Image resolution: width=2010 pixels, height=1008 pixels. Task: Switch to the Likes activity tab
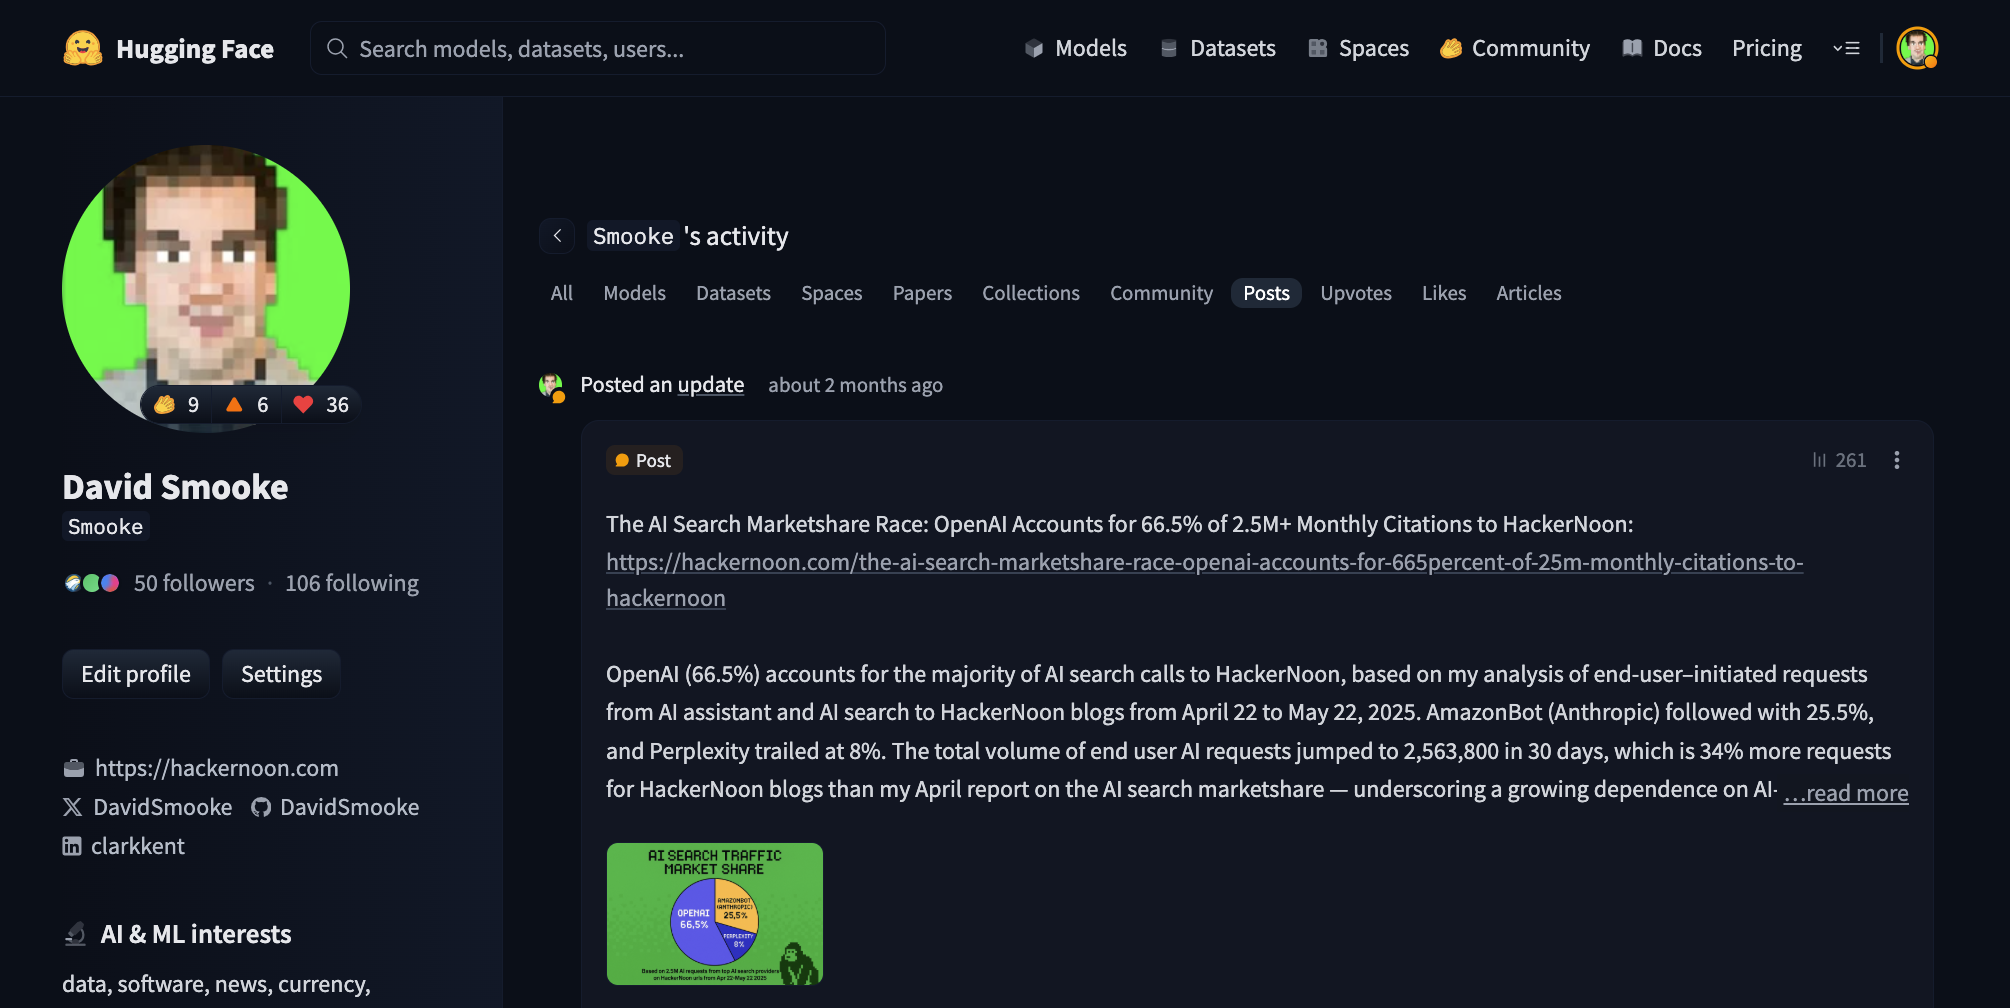(x=1444, y=293)
